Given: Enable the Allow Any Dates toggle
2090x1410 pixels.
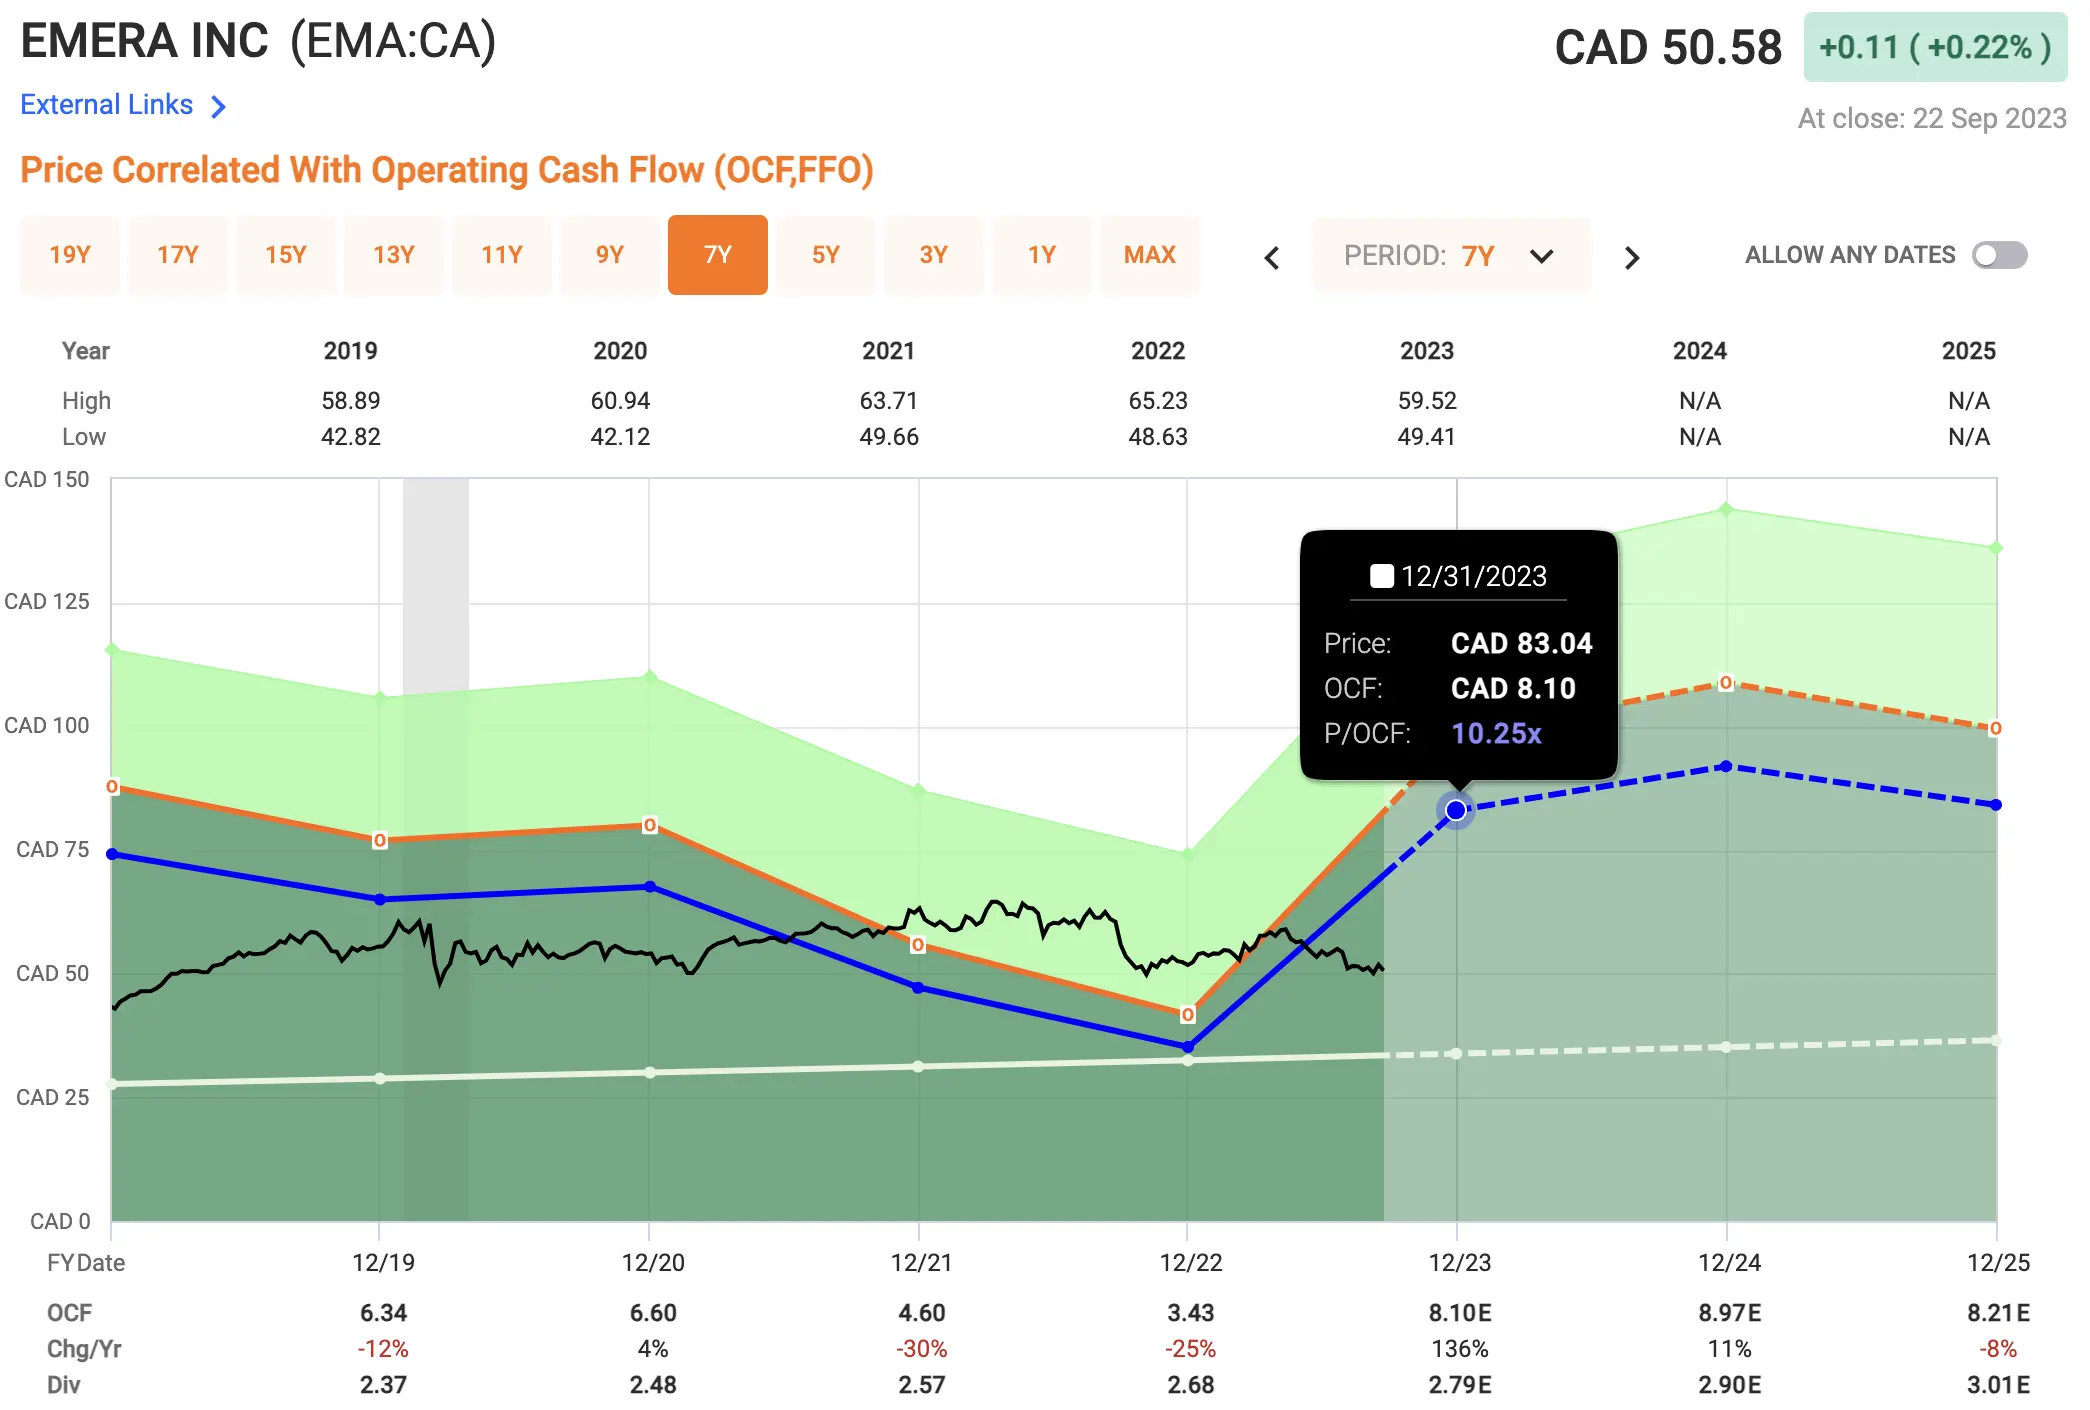Looking at the screenshot, I should coord(1999,255).
